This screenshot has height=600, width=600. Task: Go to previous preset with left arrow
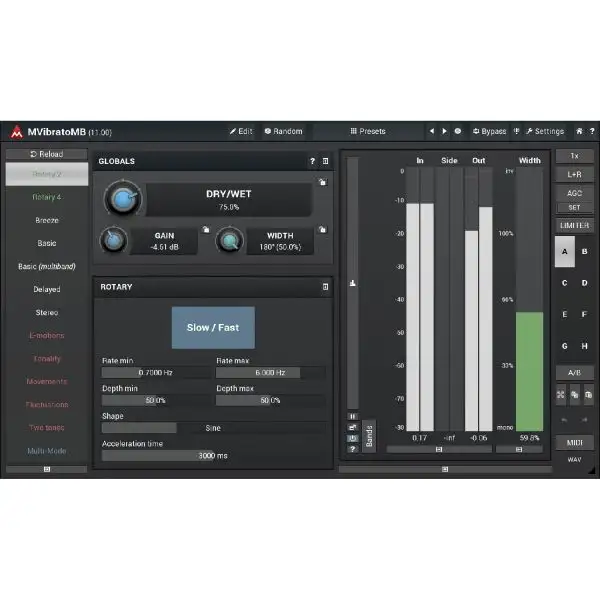(432, 131)
